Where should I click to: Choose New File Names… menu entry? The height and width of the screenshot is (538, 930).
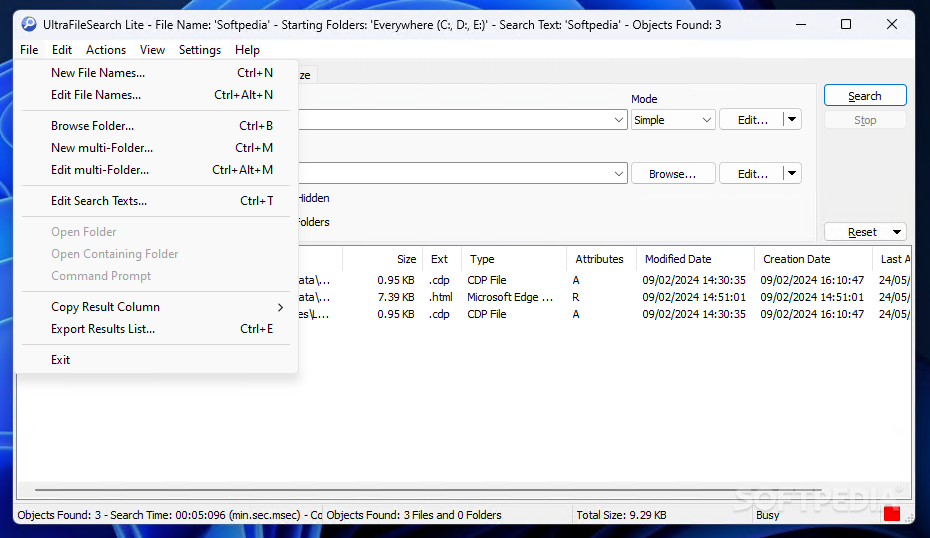[x=156, y=73]
